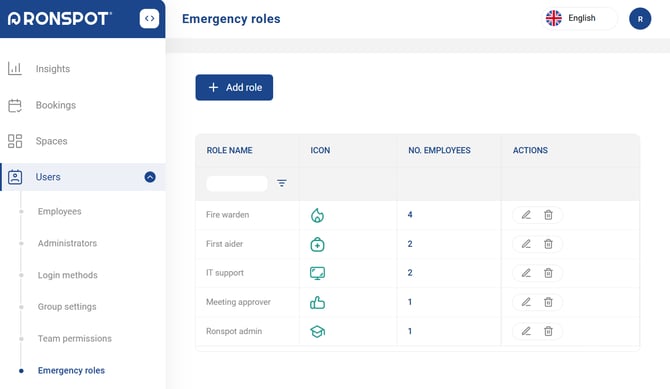Click the Meeting approver thumbs-up icon
The height and width of the screenshot is (389, 670).
pos(317,302)
